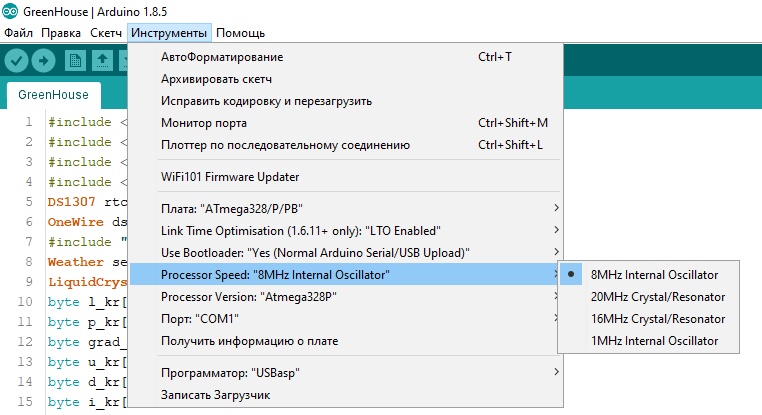
Task: Click Записать Загрузчик
Action: point(346,395)
